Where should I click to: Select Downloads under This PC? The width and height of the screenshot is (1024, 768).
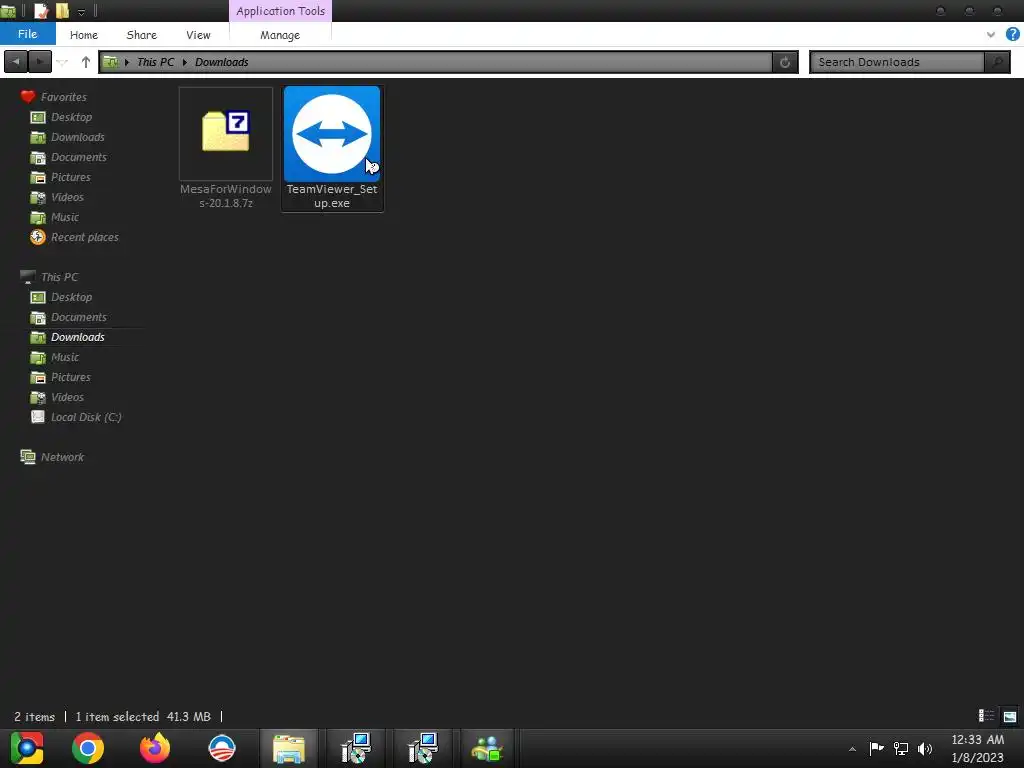tap(77, 337)
